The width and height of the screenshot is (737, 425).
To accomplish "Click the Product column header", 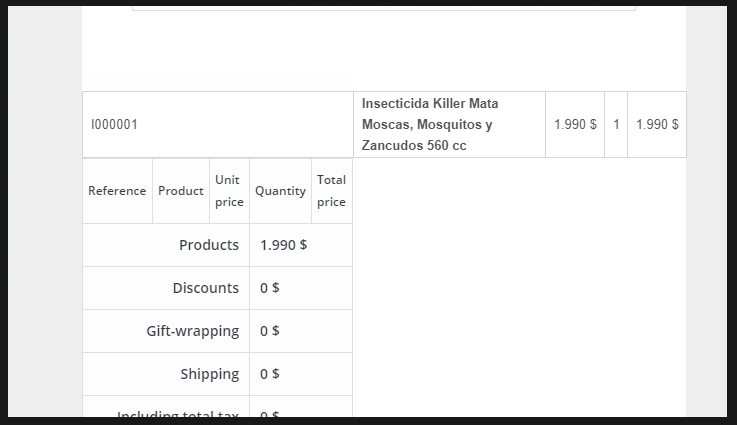I will point(181,191).
